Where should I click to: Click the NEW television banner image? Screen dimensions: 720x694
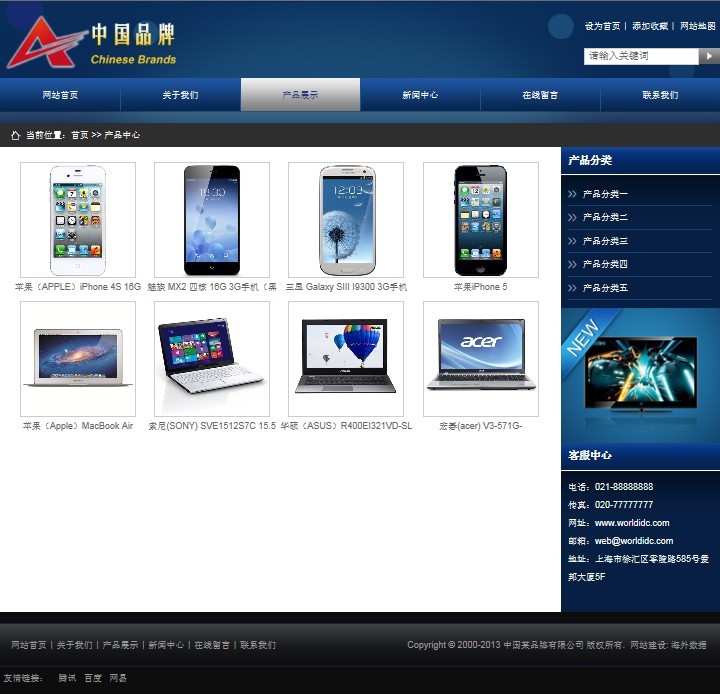pyautogui.click(x=641, y=375)
